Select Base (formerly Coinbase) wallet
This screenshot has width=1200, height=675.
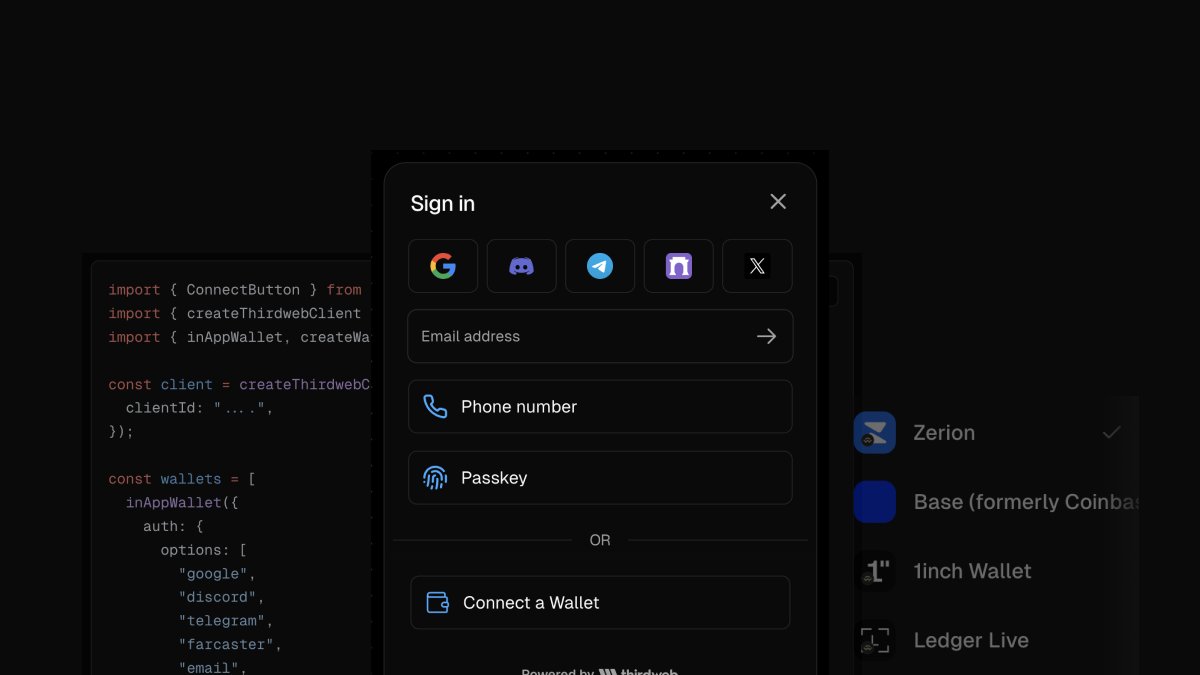pos(996,502)
